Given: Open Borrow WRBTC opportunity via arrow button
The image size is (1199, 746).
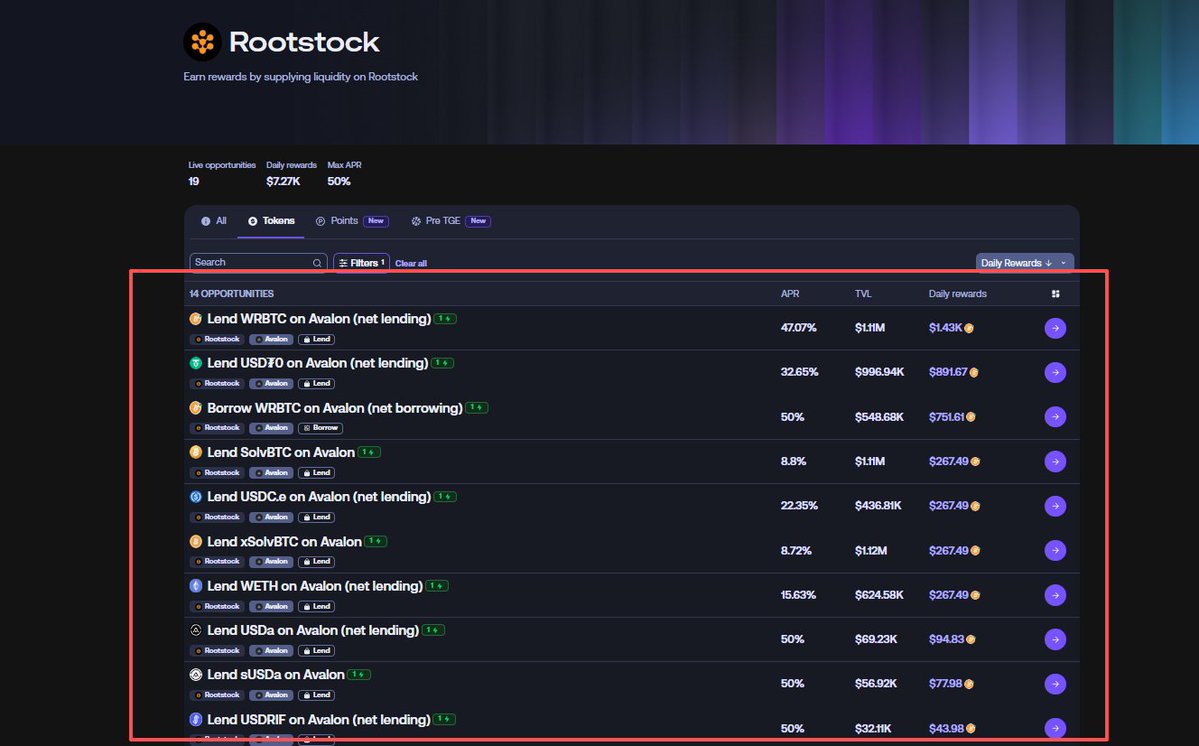Looking at the screenshot, I should click(x=1055, y=417).
